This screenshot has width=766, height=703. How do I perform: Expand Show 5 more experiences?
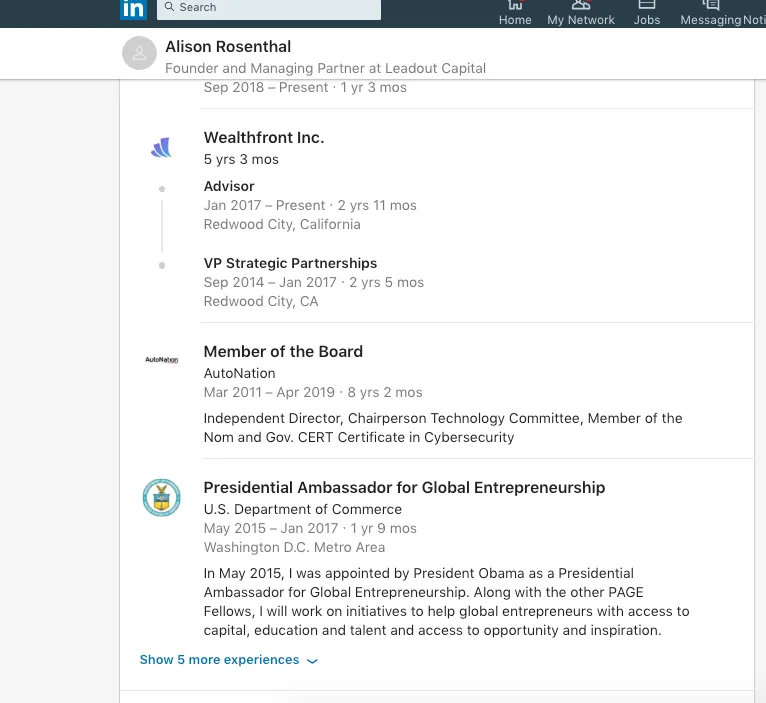tap(229, 660)
